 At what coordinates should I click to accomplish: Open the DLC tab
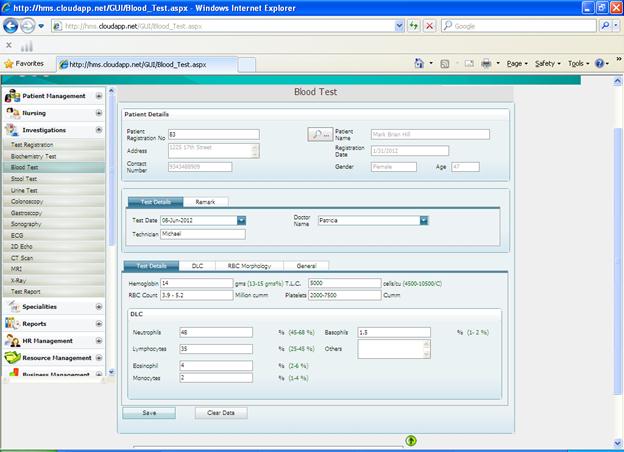click(197, 266)
